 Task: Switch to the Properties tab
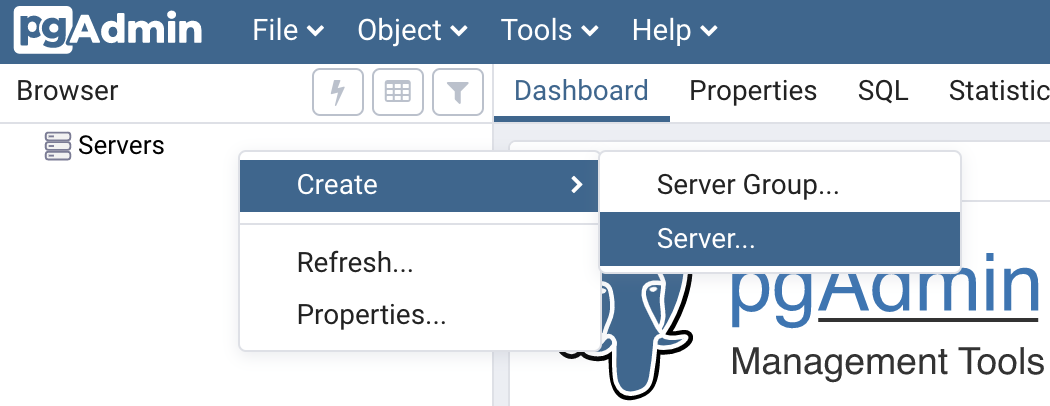(753, 91)
